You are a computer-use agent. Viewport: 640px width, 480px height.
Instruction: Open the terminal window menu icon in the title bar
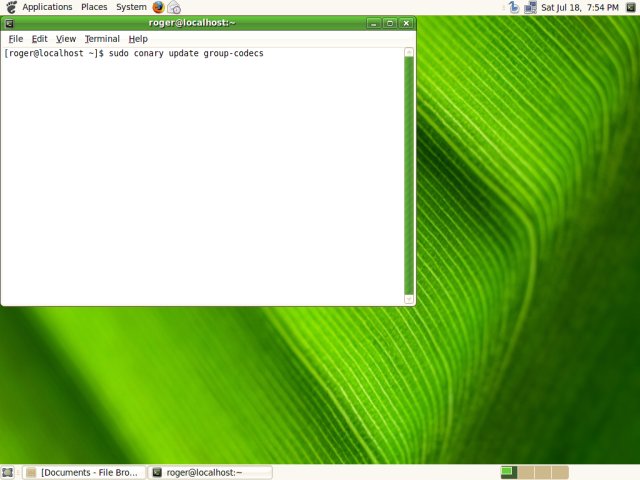tap(9, 23)
